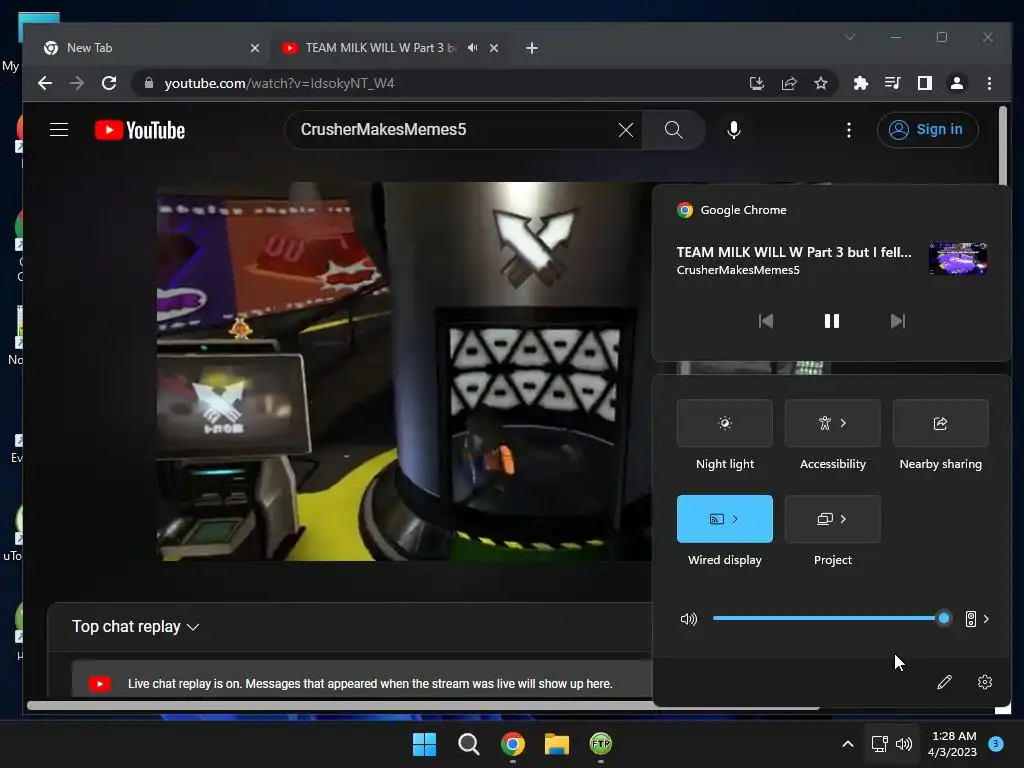Click the media title TEAM MILK WILL W

pos(794,252)
